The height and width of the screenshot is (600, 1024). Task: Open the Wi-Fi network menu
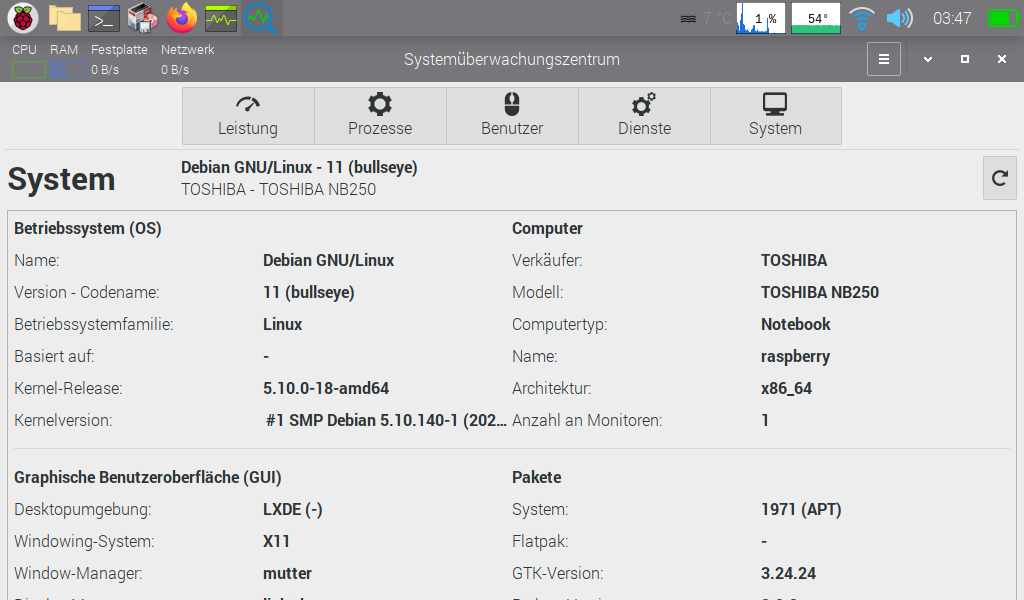(x=861, y=18)
